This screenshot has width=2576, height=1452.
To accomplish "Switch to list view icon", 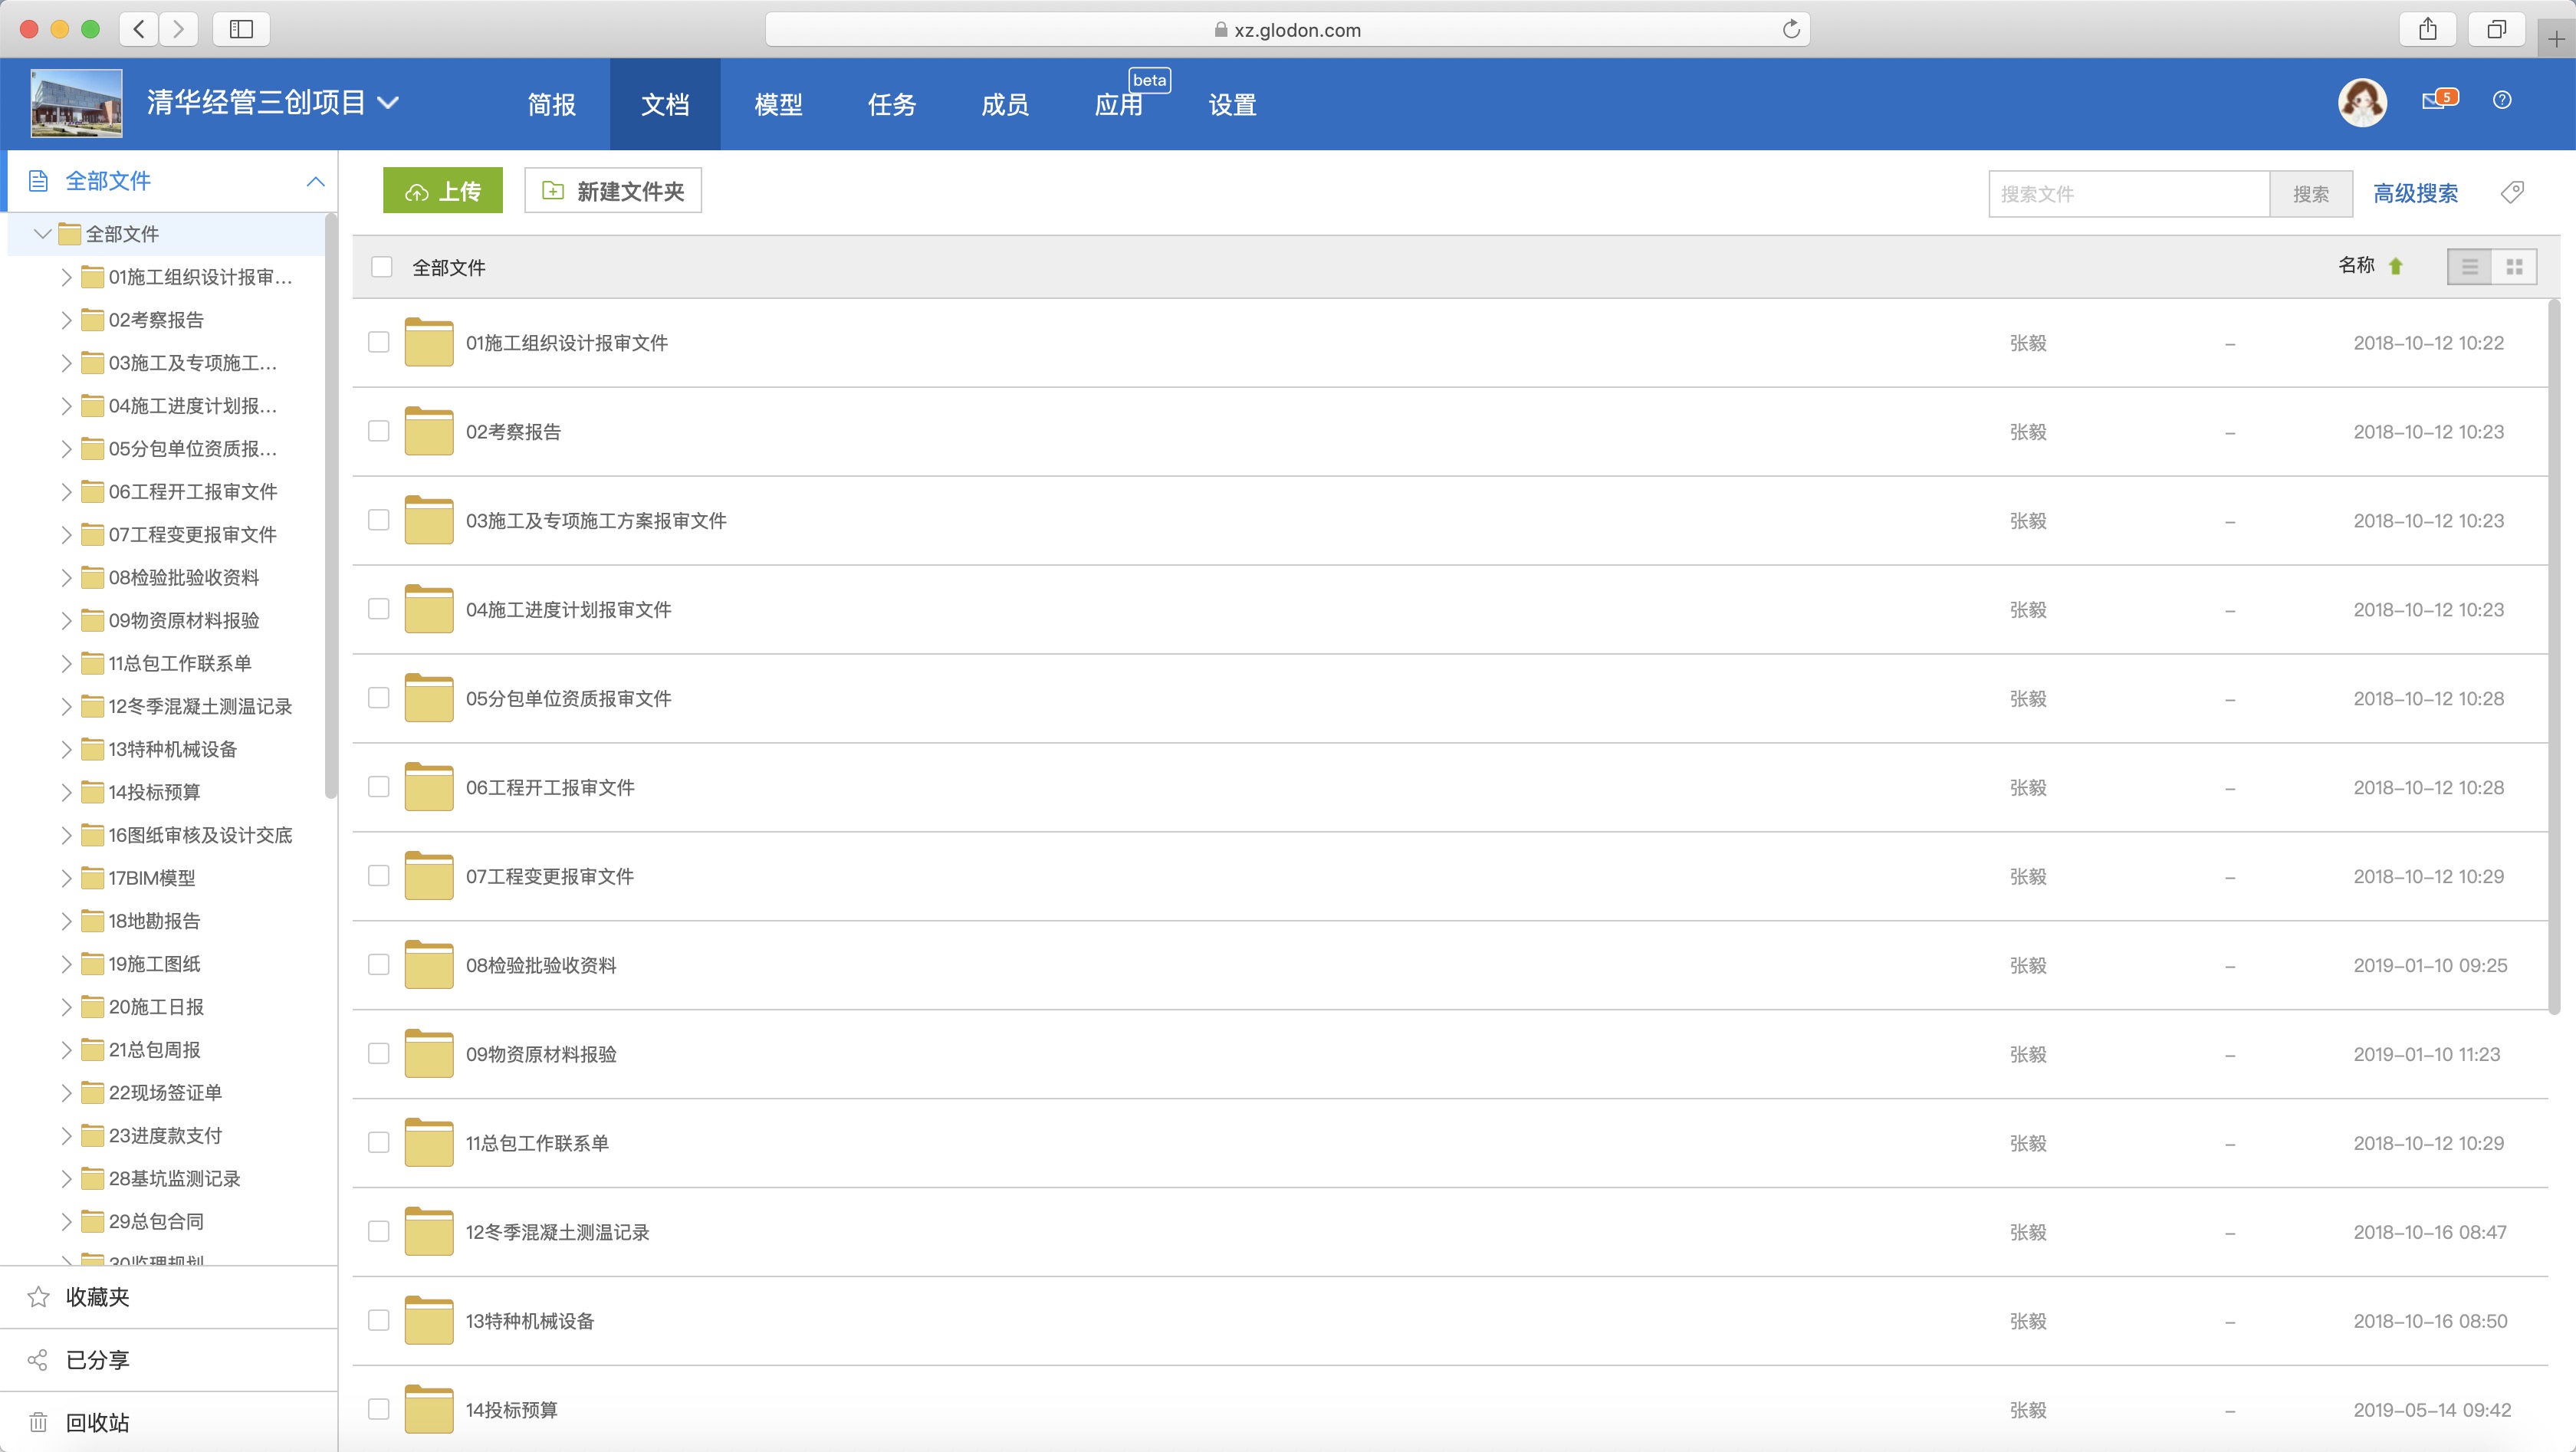I will point(2469,267).
